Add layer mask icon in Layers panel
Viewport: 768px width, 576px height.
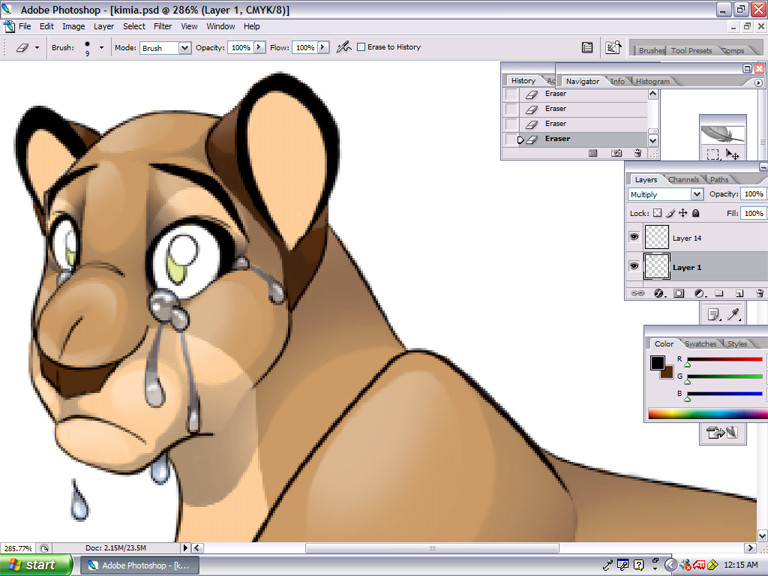(x=679, y=293)
